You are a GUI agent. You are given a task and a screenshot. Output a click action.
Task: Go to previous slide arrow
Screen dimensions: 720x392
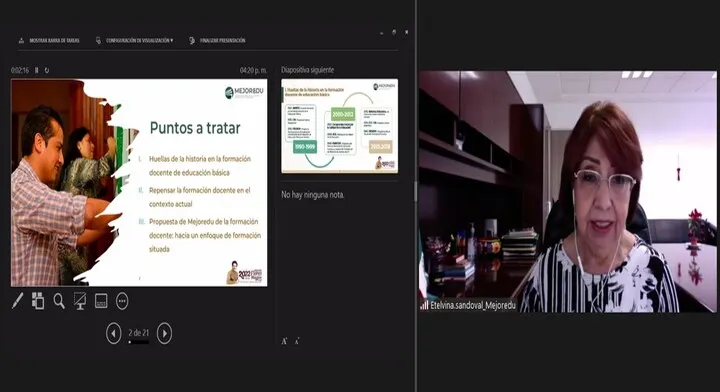[x=113, y=333]
